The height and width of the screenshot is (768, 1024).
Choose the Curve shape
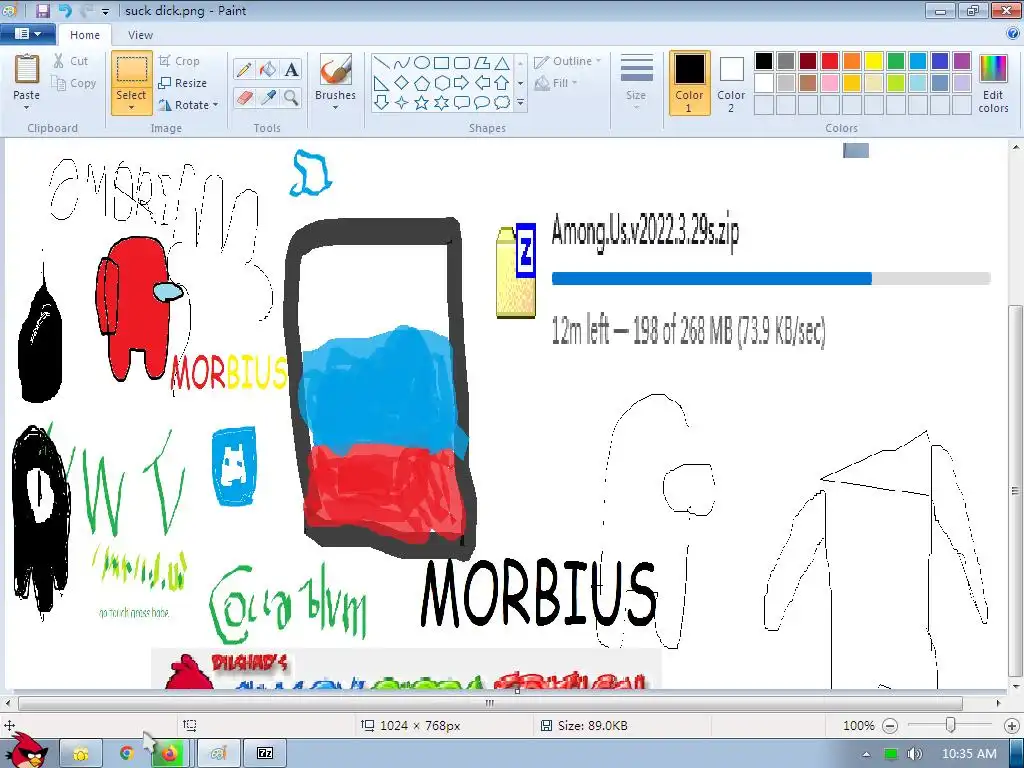402,63
